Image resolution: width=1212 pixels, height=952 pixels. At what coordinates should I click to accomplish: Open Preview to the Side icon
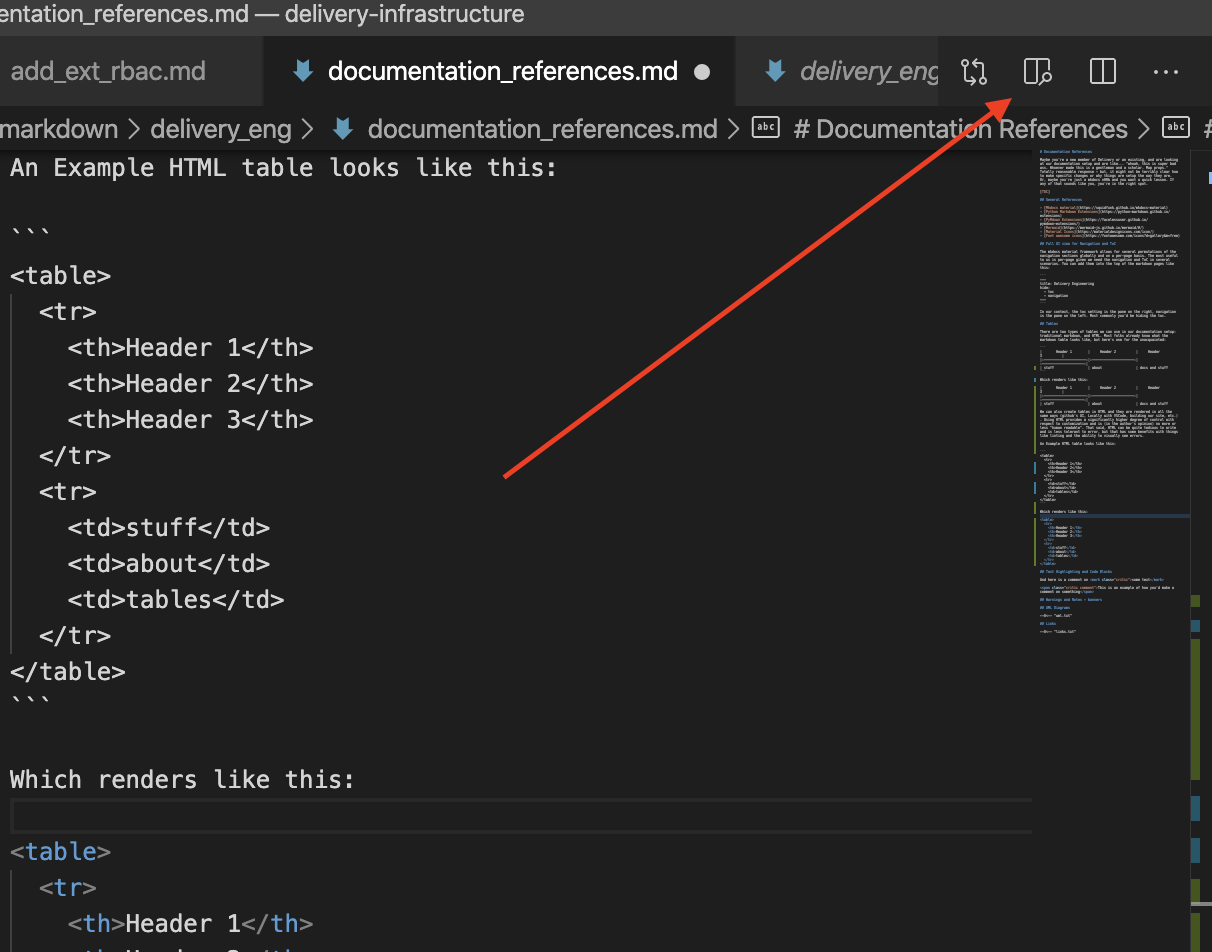pyautogui.click(x=1038, y=72)
